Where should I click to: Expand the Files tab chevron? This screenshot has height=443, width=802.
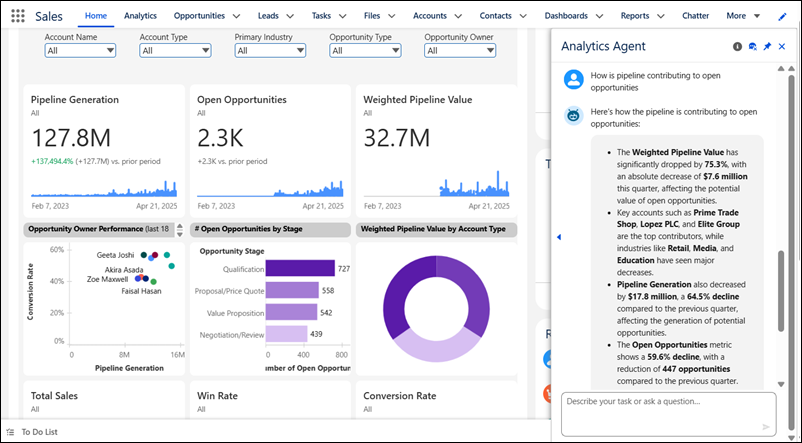coord(392,16)
